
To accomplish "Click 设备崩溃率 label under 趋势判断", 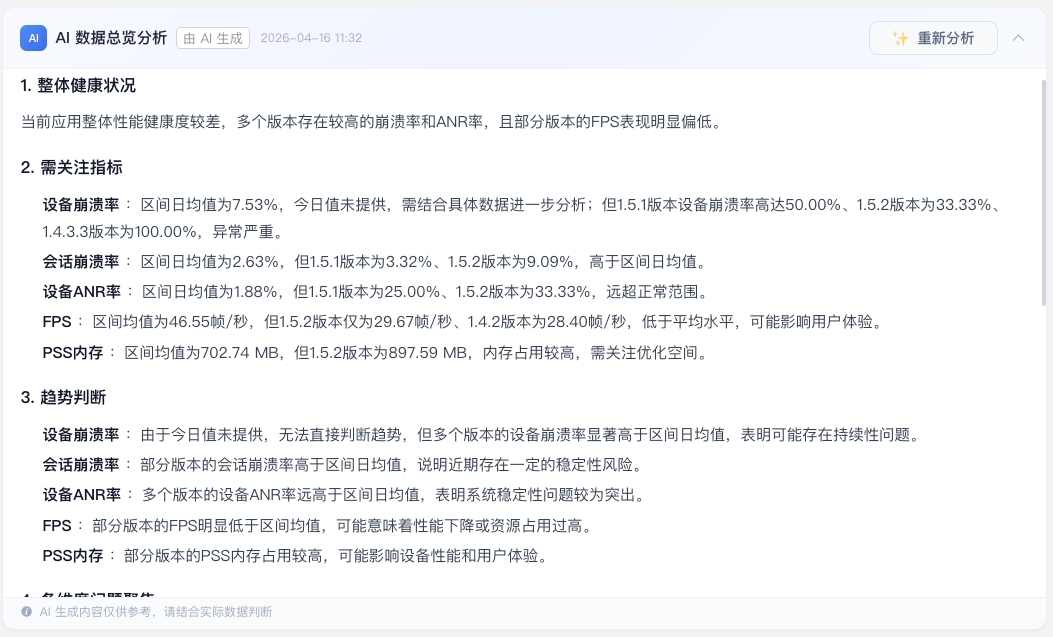I will 82,434.
